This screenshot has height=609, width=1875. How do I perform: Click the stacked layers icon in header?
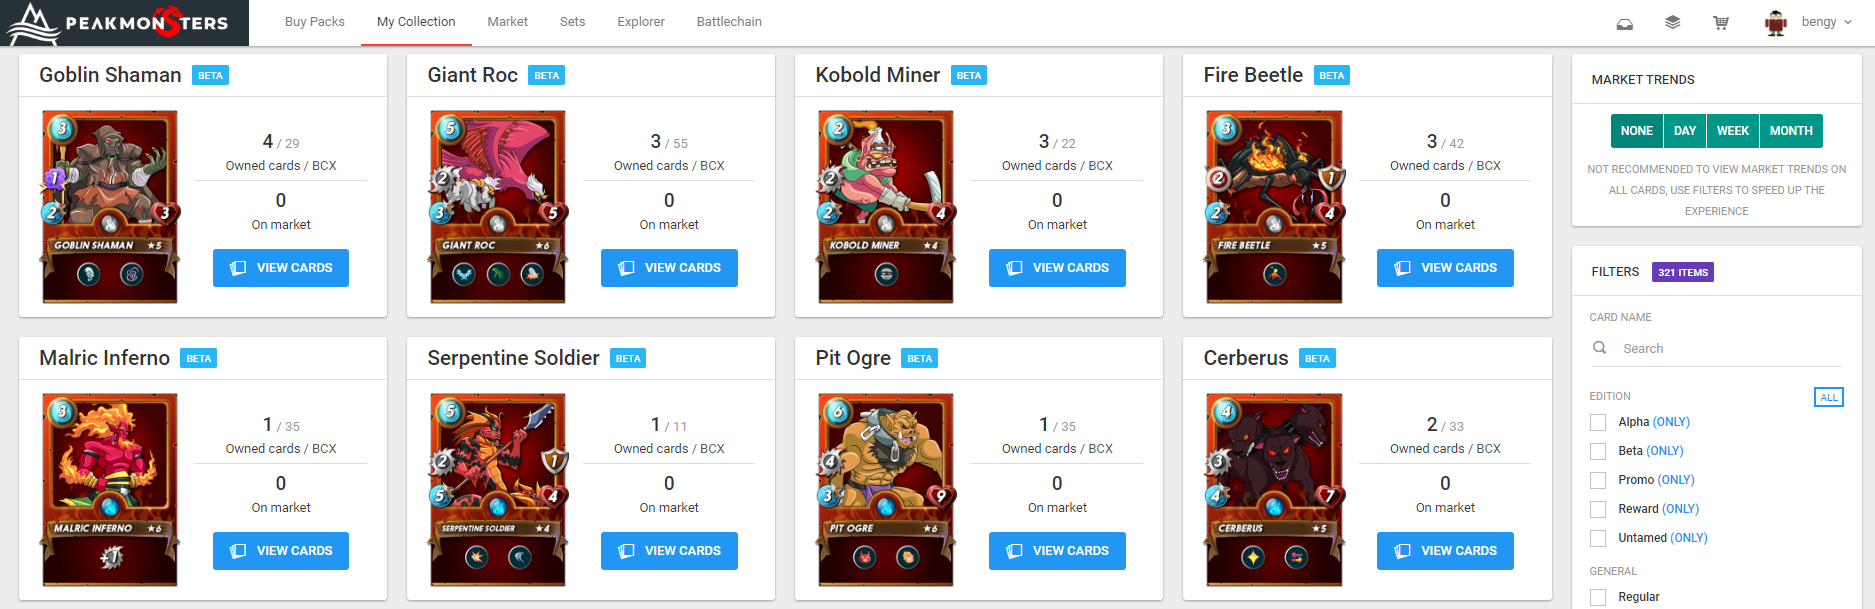click(x=1672, y=22)
